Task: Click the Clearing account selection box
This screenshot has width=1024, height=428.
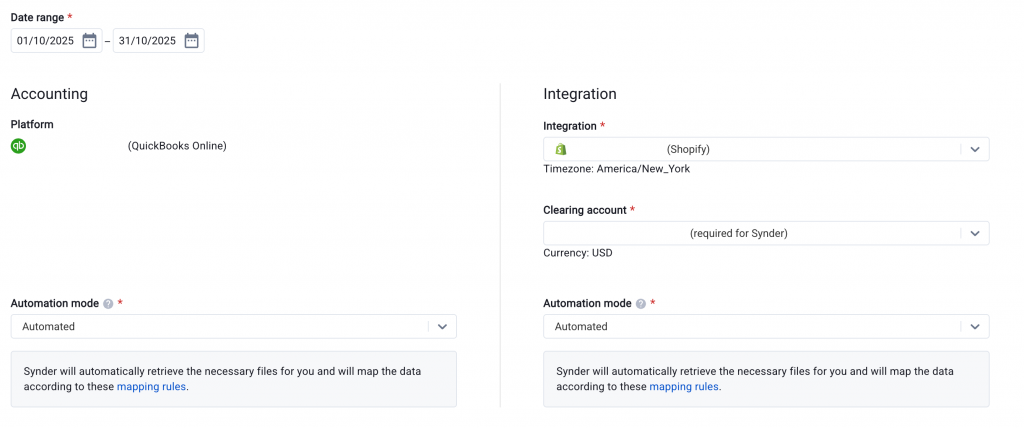Action: (750, 233)
